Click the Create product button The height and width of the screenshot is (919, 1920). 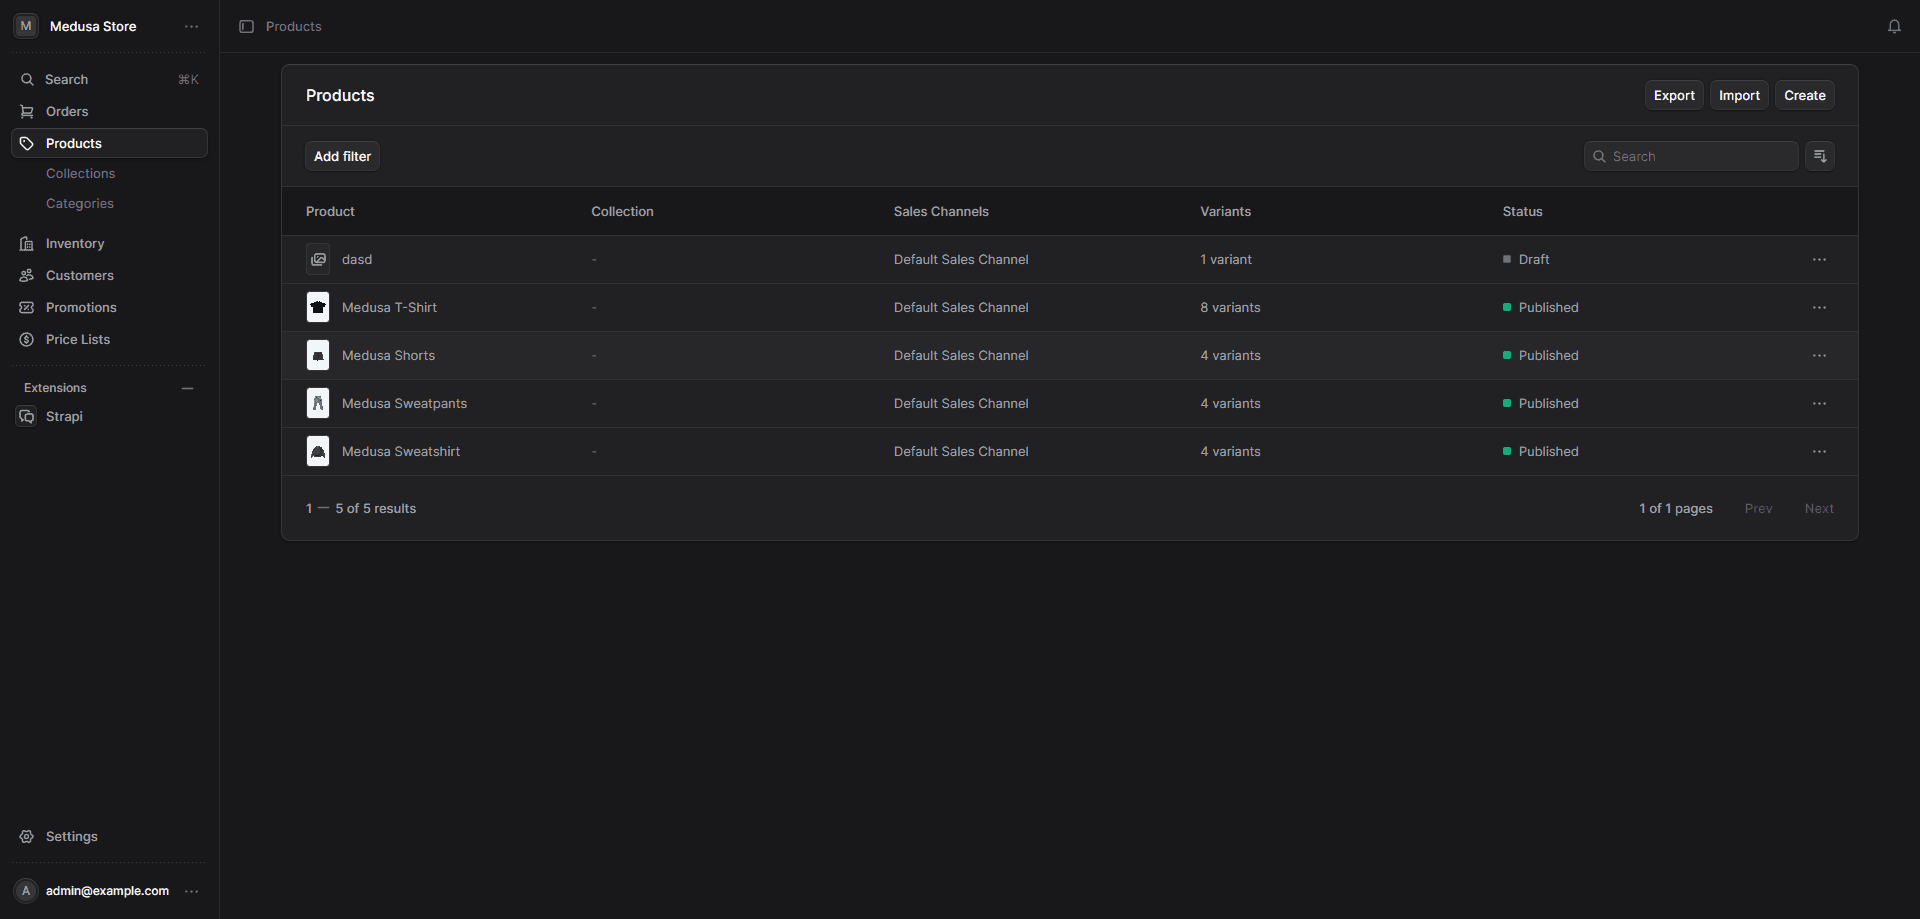(x=1804, y=96)
